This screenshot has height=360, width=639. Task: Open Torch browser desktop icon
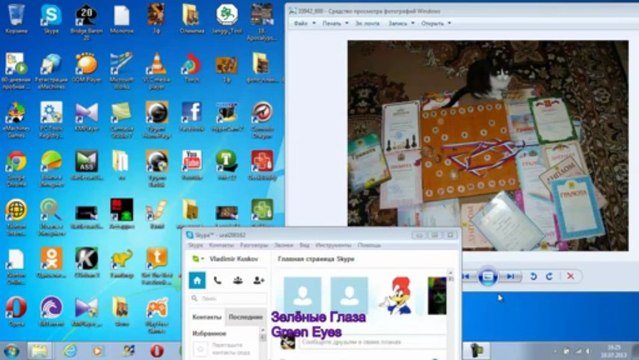click(192, 67)
